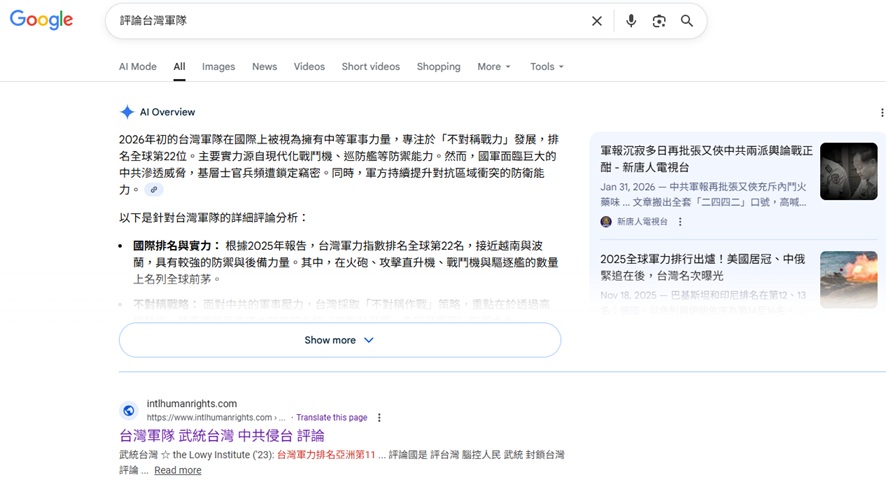Viewport: 886px width, 482px height.
Task: Switch to the News tab
Action: pos(264,67)
